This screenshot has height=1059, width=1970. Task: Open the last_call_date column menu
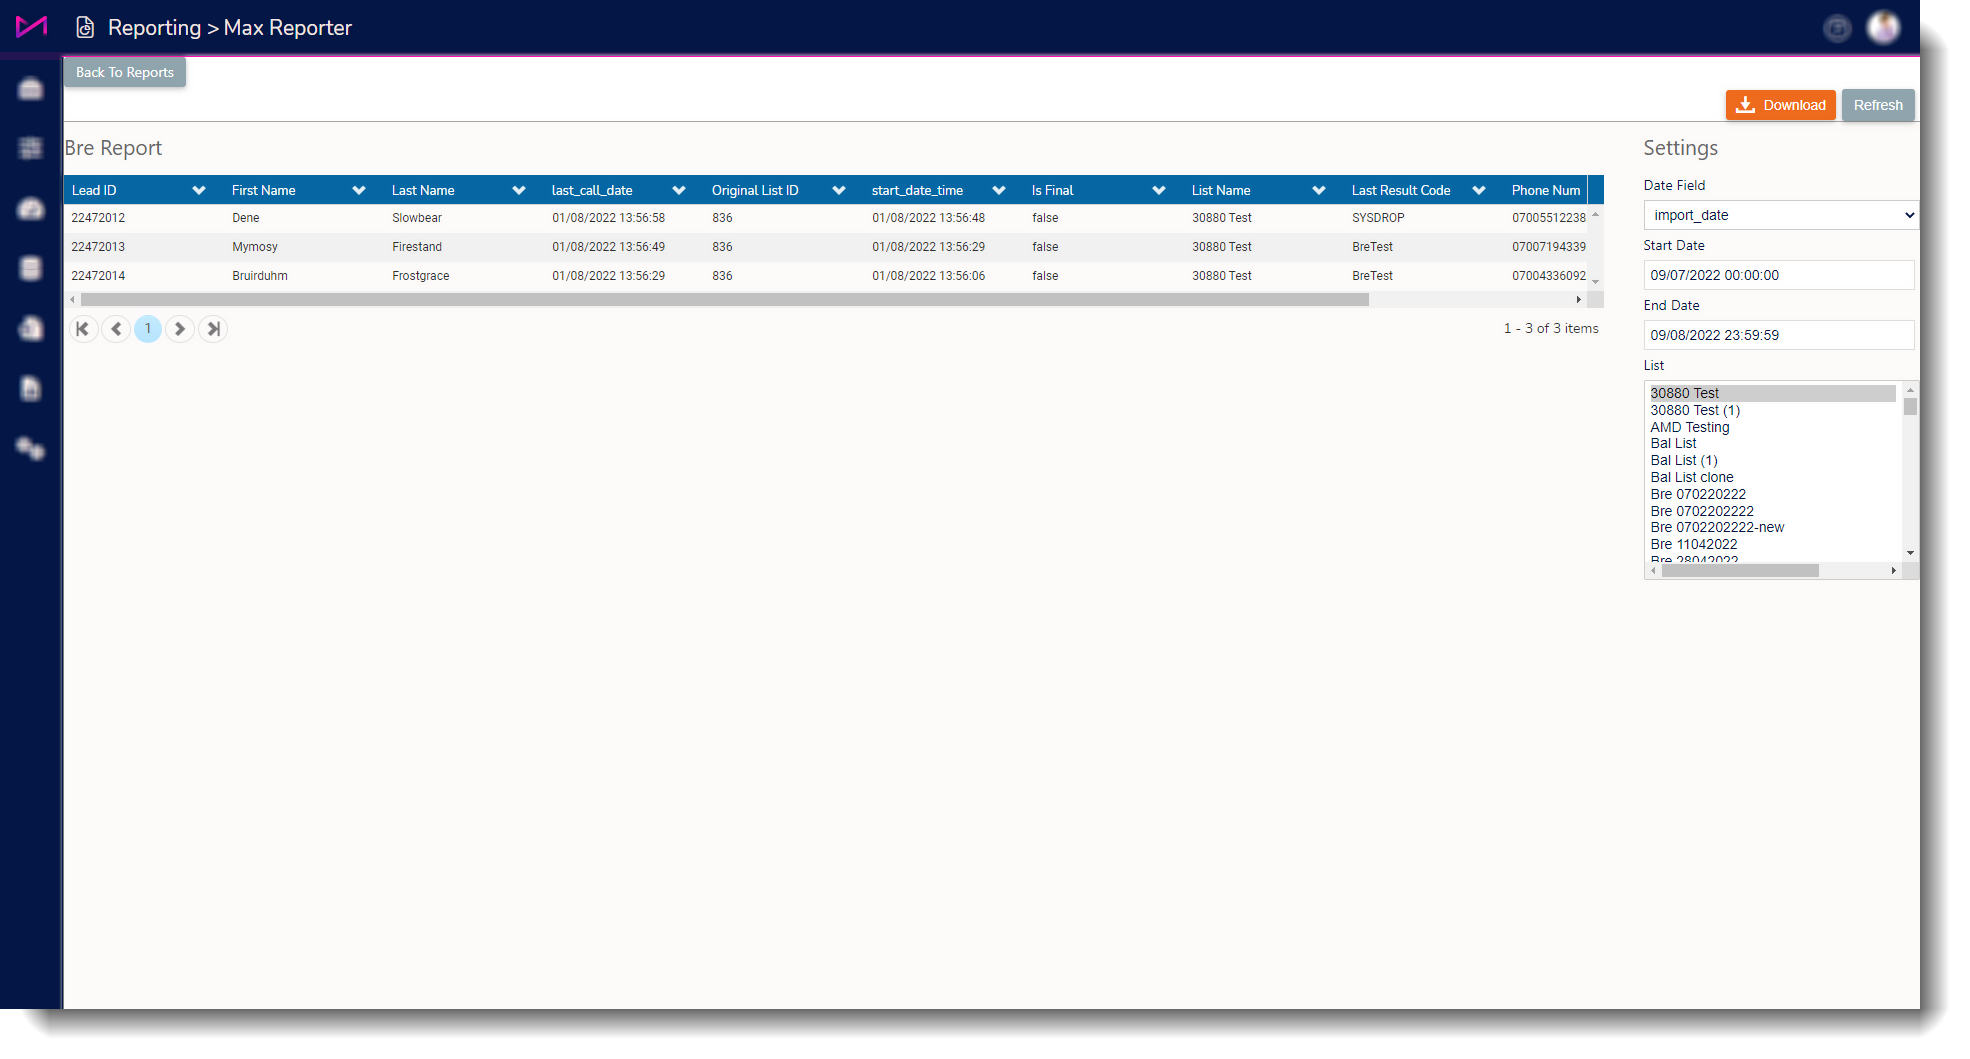pos(679,190)
